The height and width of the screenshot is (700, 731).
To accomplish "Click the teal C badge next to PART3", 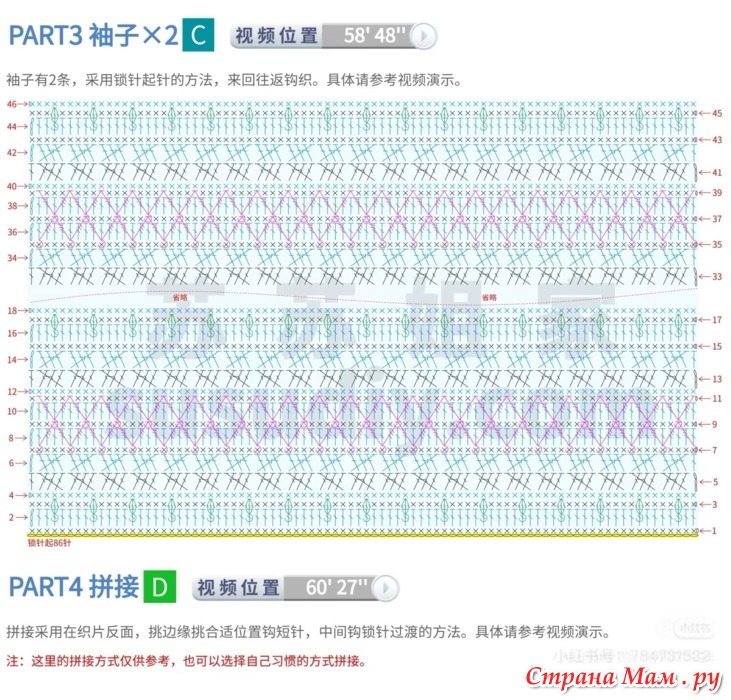I will point(198,37).
